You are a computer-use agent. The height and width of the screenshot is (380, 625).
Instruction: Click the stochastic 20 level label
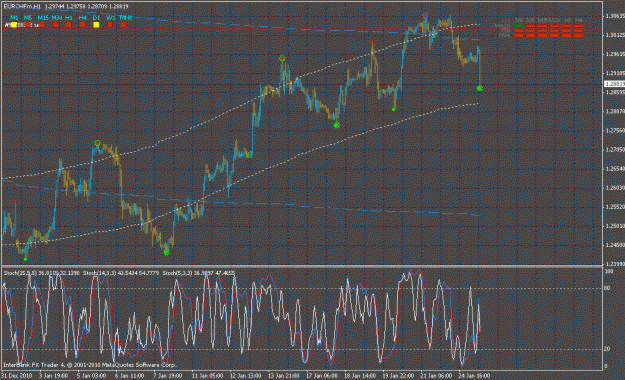pos(607,349)
